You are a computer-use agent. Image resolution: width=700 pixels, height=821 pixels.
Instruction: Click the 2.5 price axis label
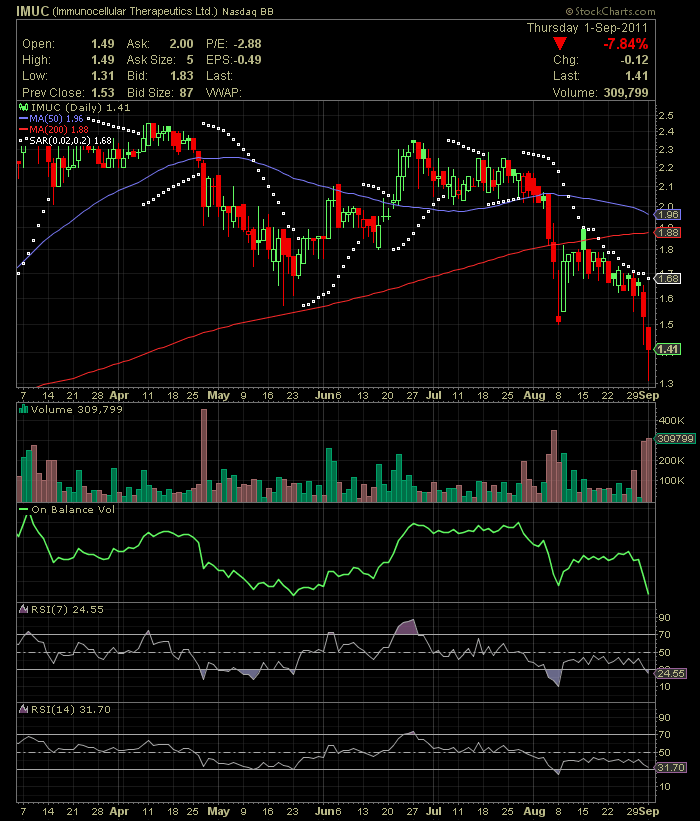coord(666,116)
